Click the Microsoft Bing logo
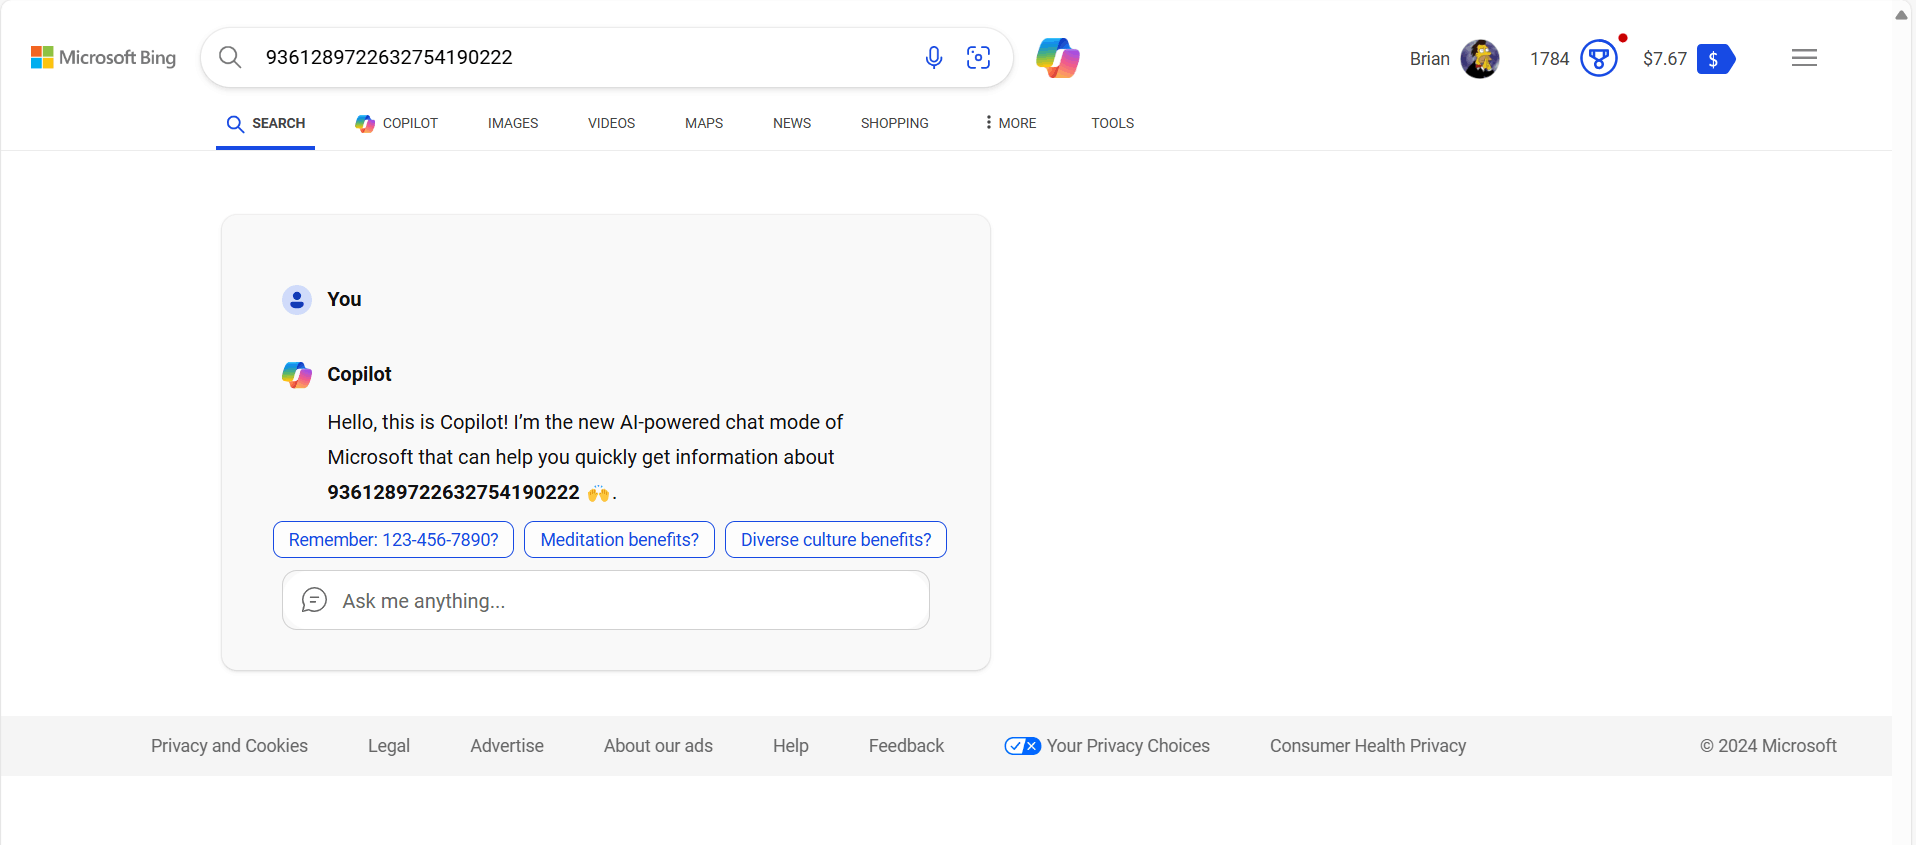 103,57
